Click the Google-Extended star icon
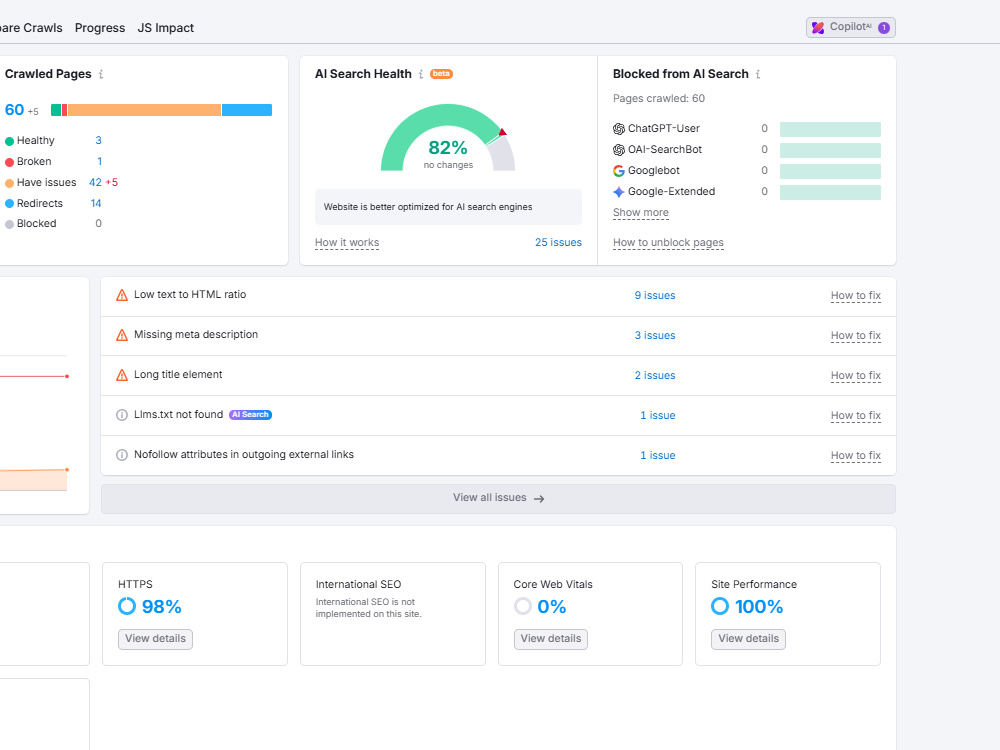Viewport: 1000px width, 750px height. [x=619, y=191]
